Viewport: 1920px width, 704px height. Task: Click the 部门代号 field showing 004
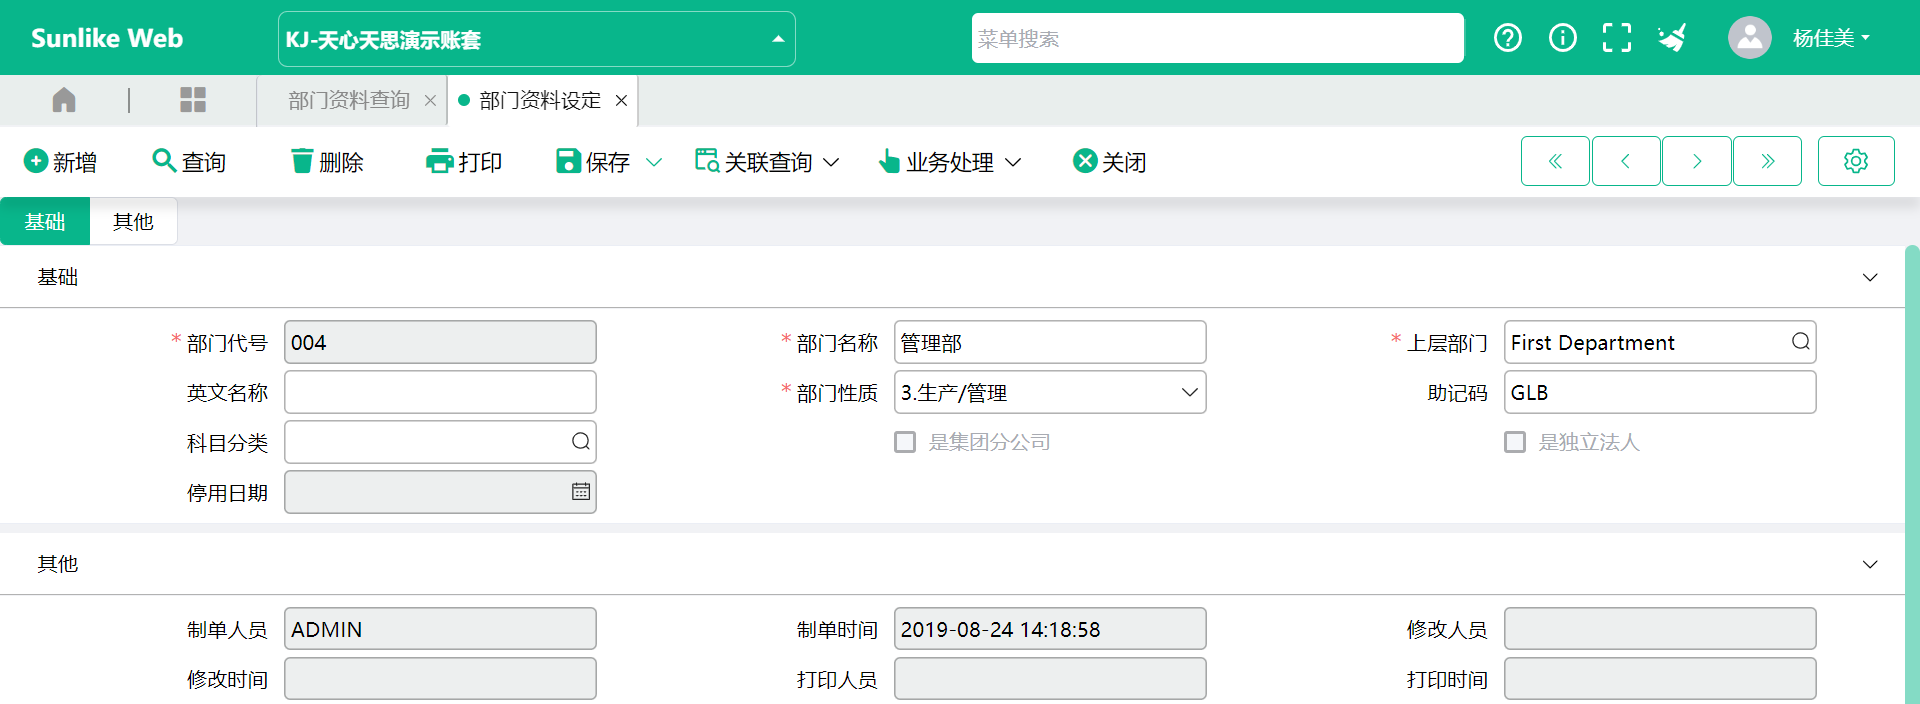[440, 342]
